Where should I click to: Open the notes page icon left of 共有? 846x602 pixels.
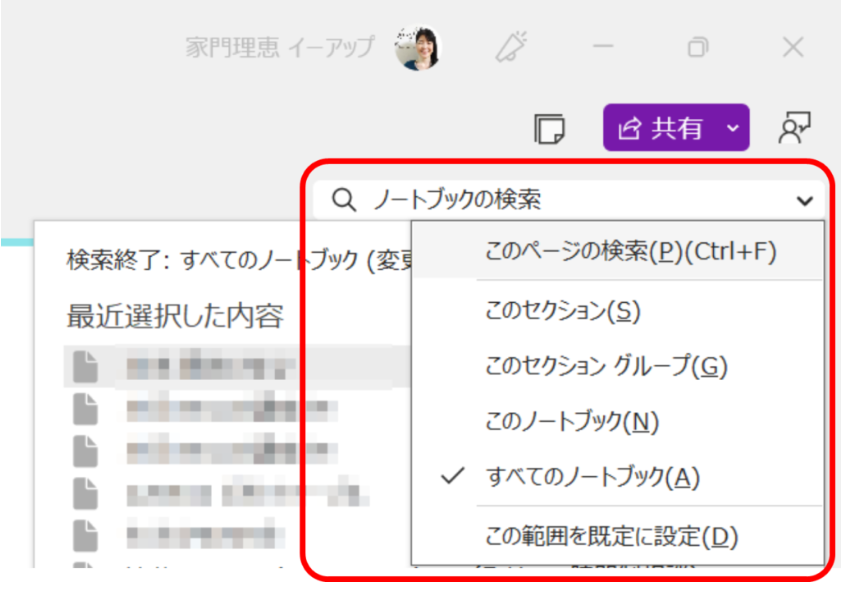click(x=549, y=128)
